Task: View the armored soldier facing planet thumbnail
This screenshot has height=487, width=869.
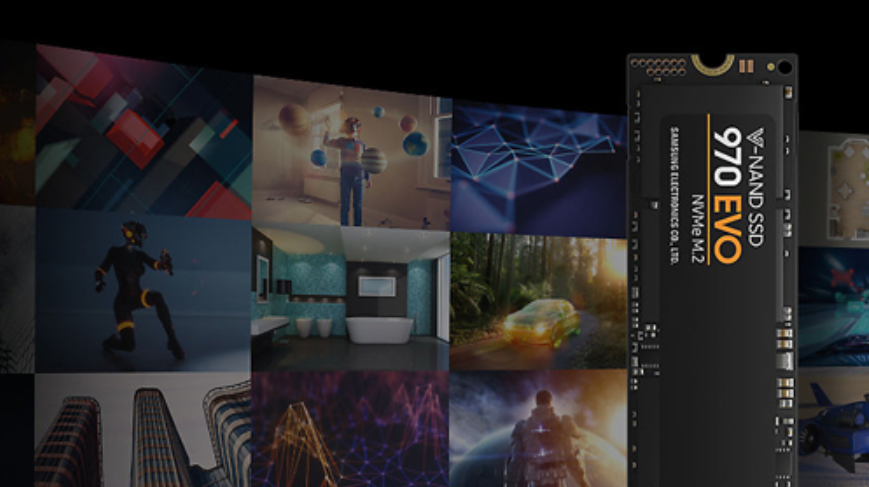Action: pos(538,430)
